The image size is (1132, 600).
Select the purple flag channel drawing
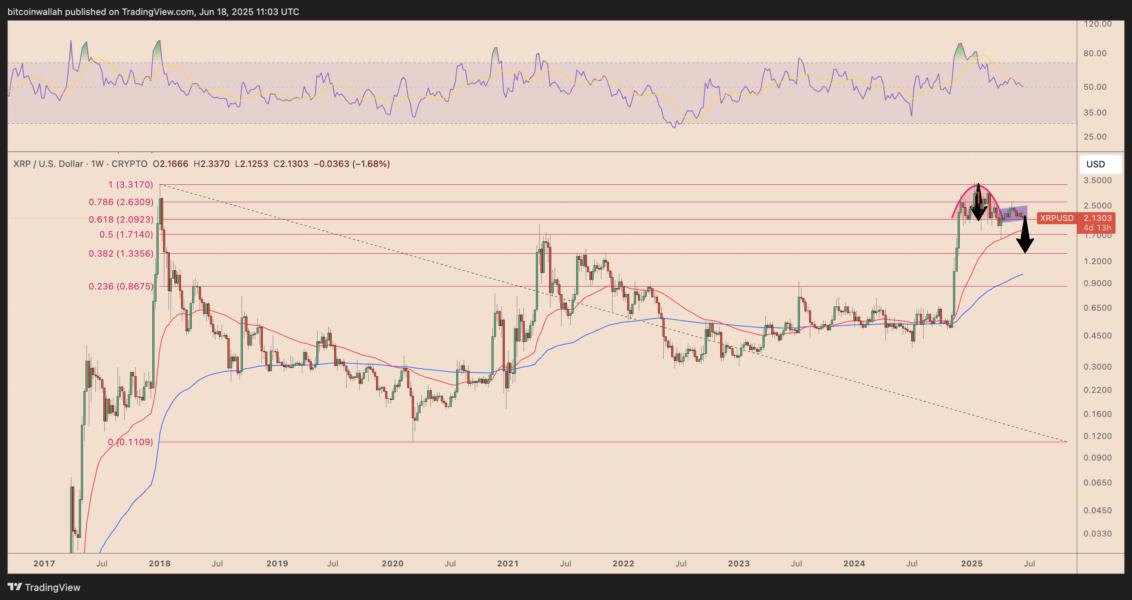point(1012,213)
